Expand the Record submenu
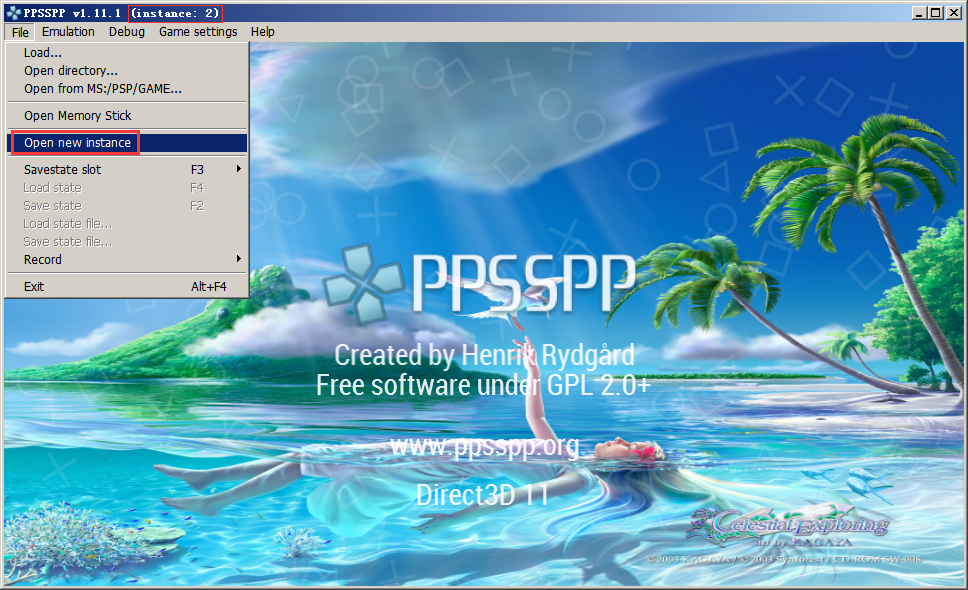 point(127,260)
